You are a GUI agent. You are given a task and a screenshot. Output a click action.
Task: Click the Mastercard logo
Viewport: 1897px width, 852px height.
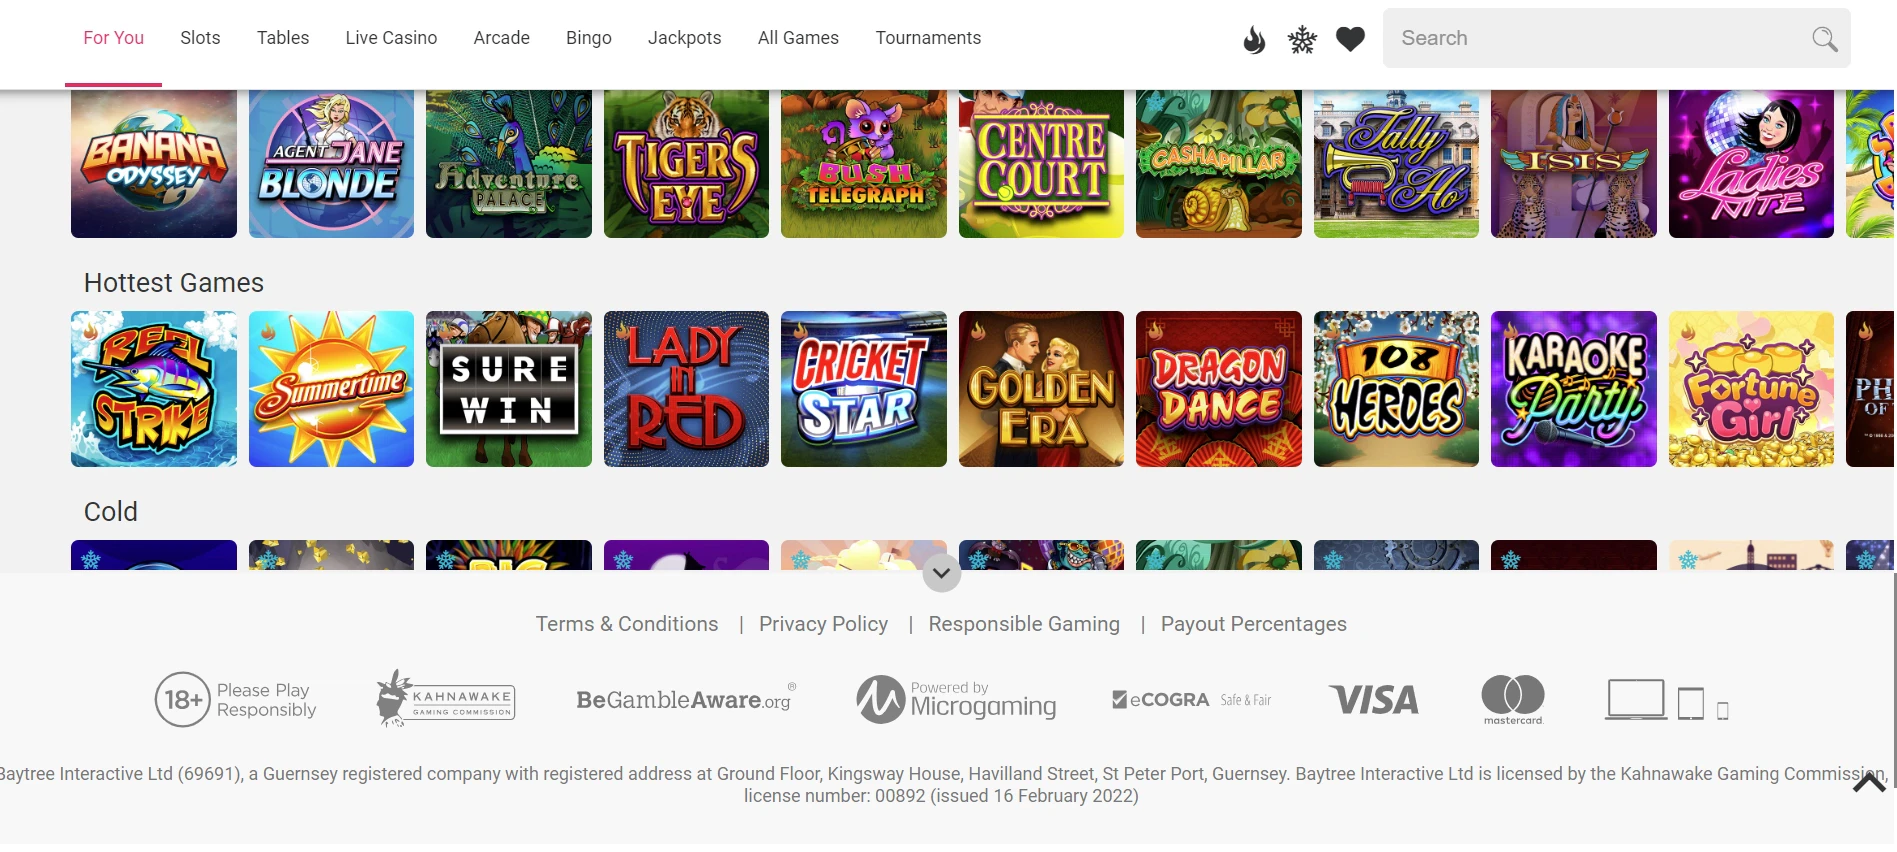[x=1513, y=699]
